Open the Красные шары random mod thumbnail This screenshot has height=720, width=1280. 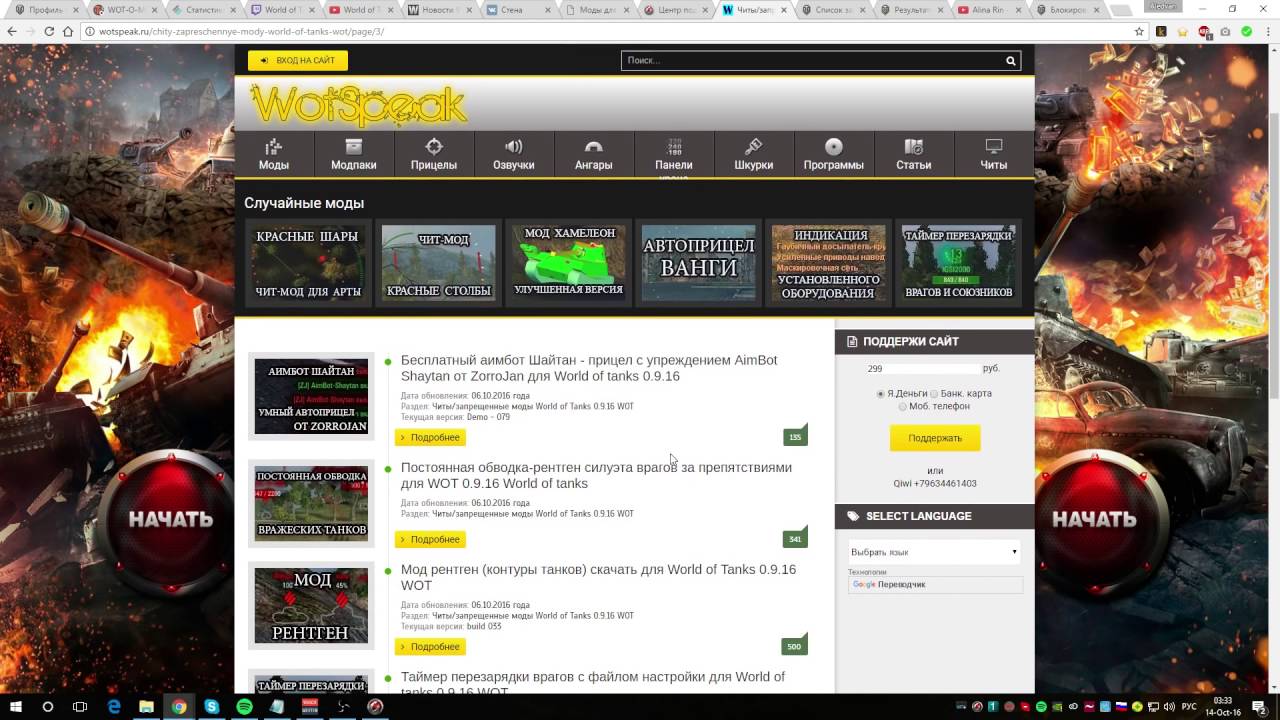tap(307, 264)
